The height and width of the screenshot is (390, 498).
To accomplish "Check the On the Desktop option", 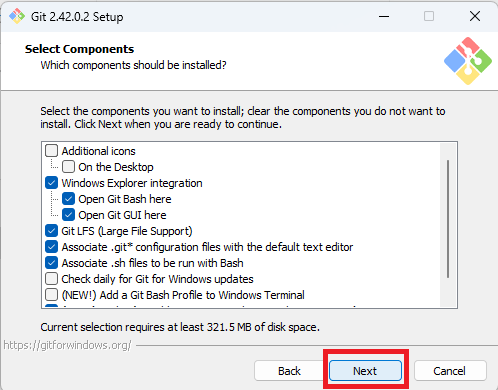I will pos(68,167).
